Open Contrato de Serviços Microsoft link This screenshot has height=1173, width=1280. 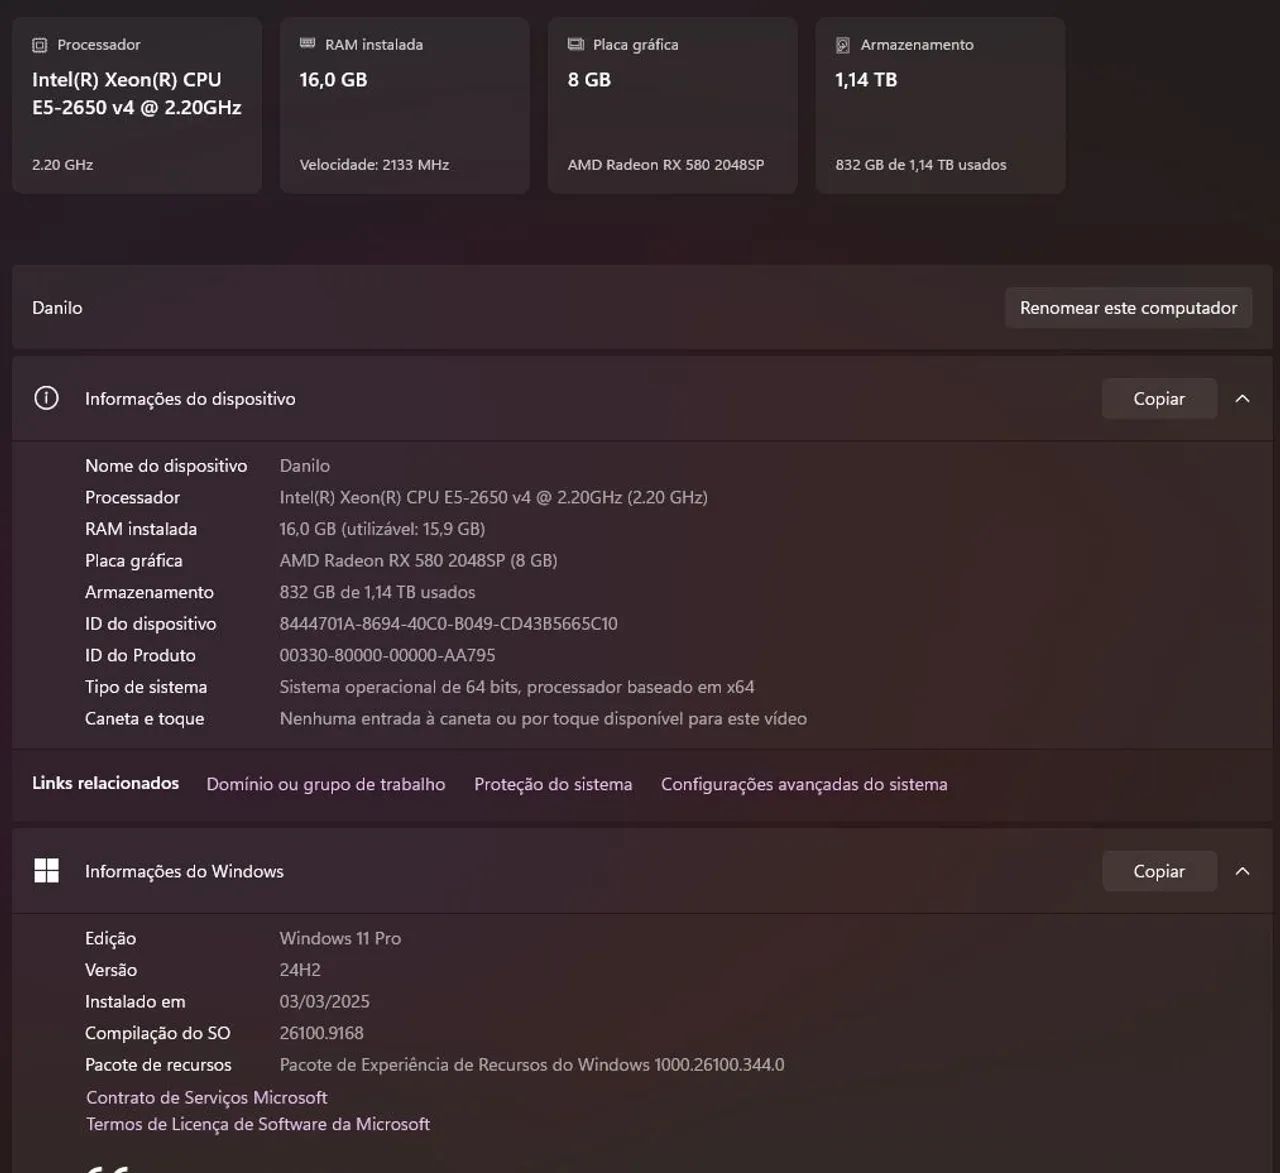(206, 1097)
